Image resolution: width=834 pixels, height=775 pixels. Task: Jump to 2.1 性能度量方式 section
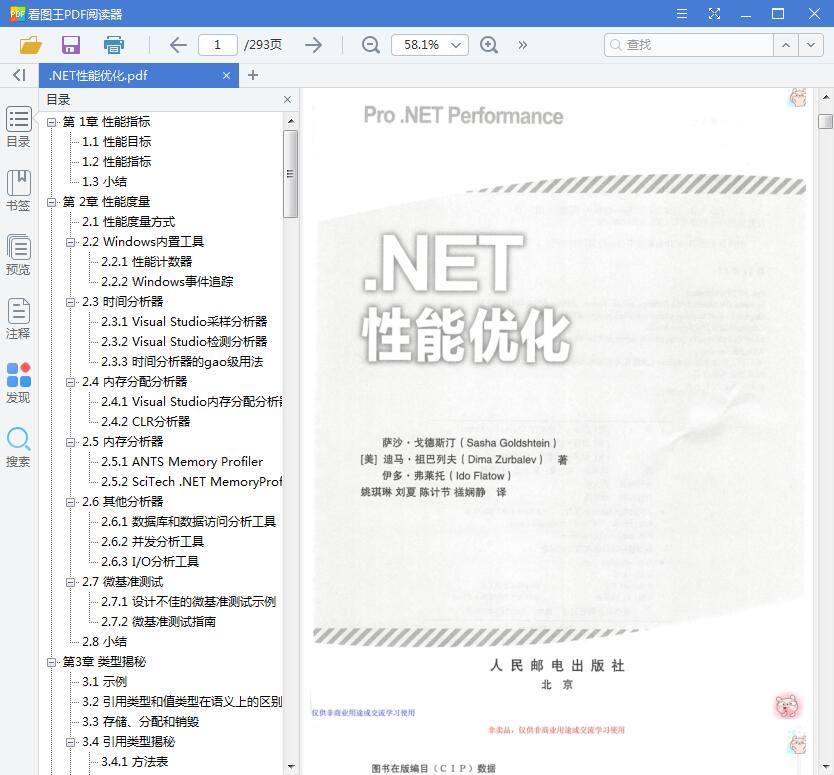coord(128,222)
